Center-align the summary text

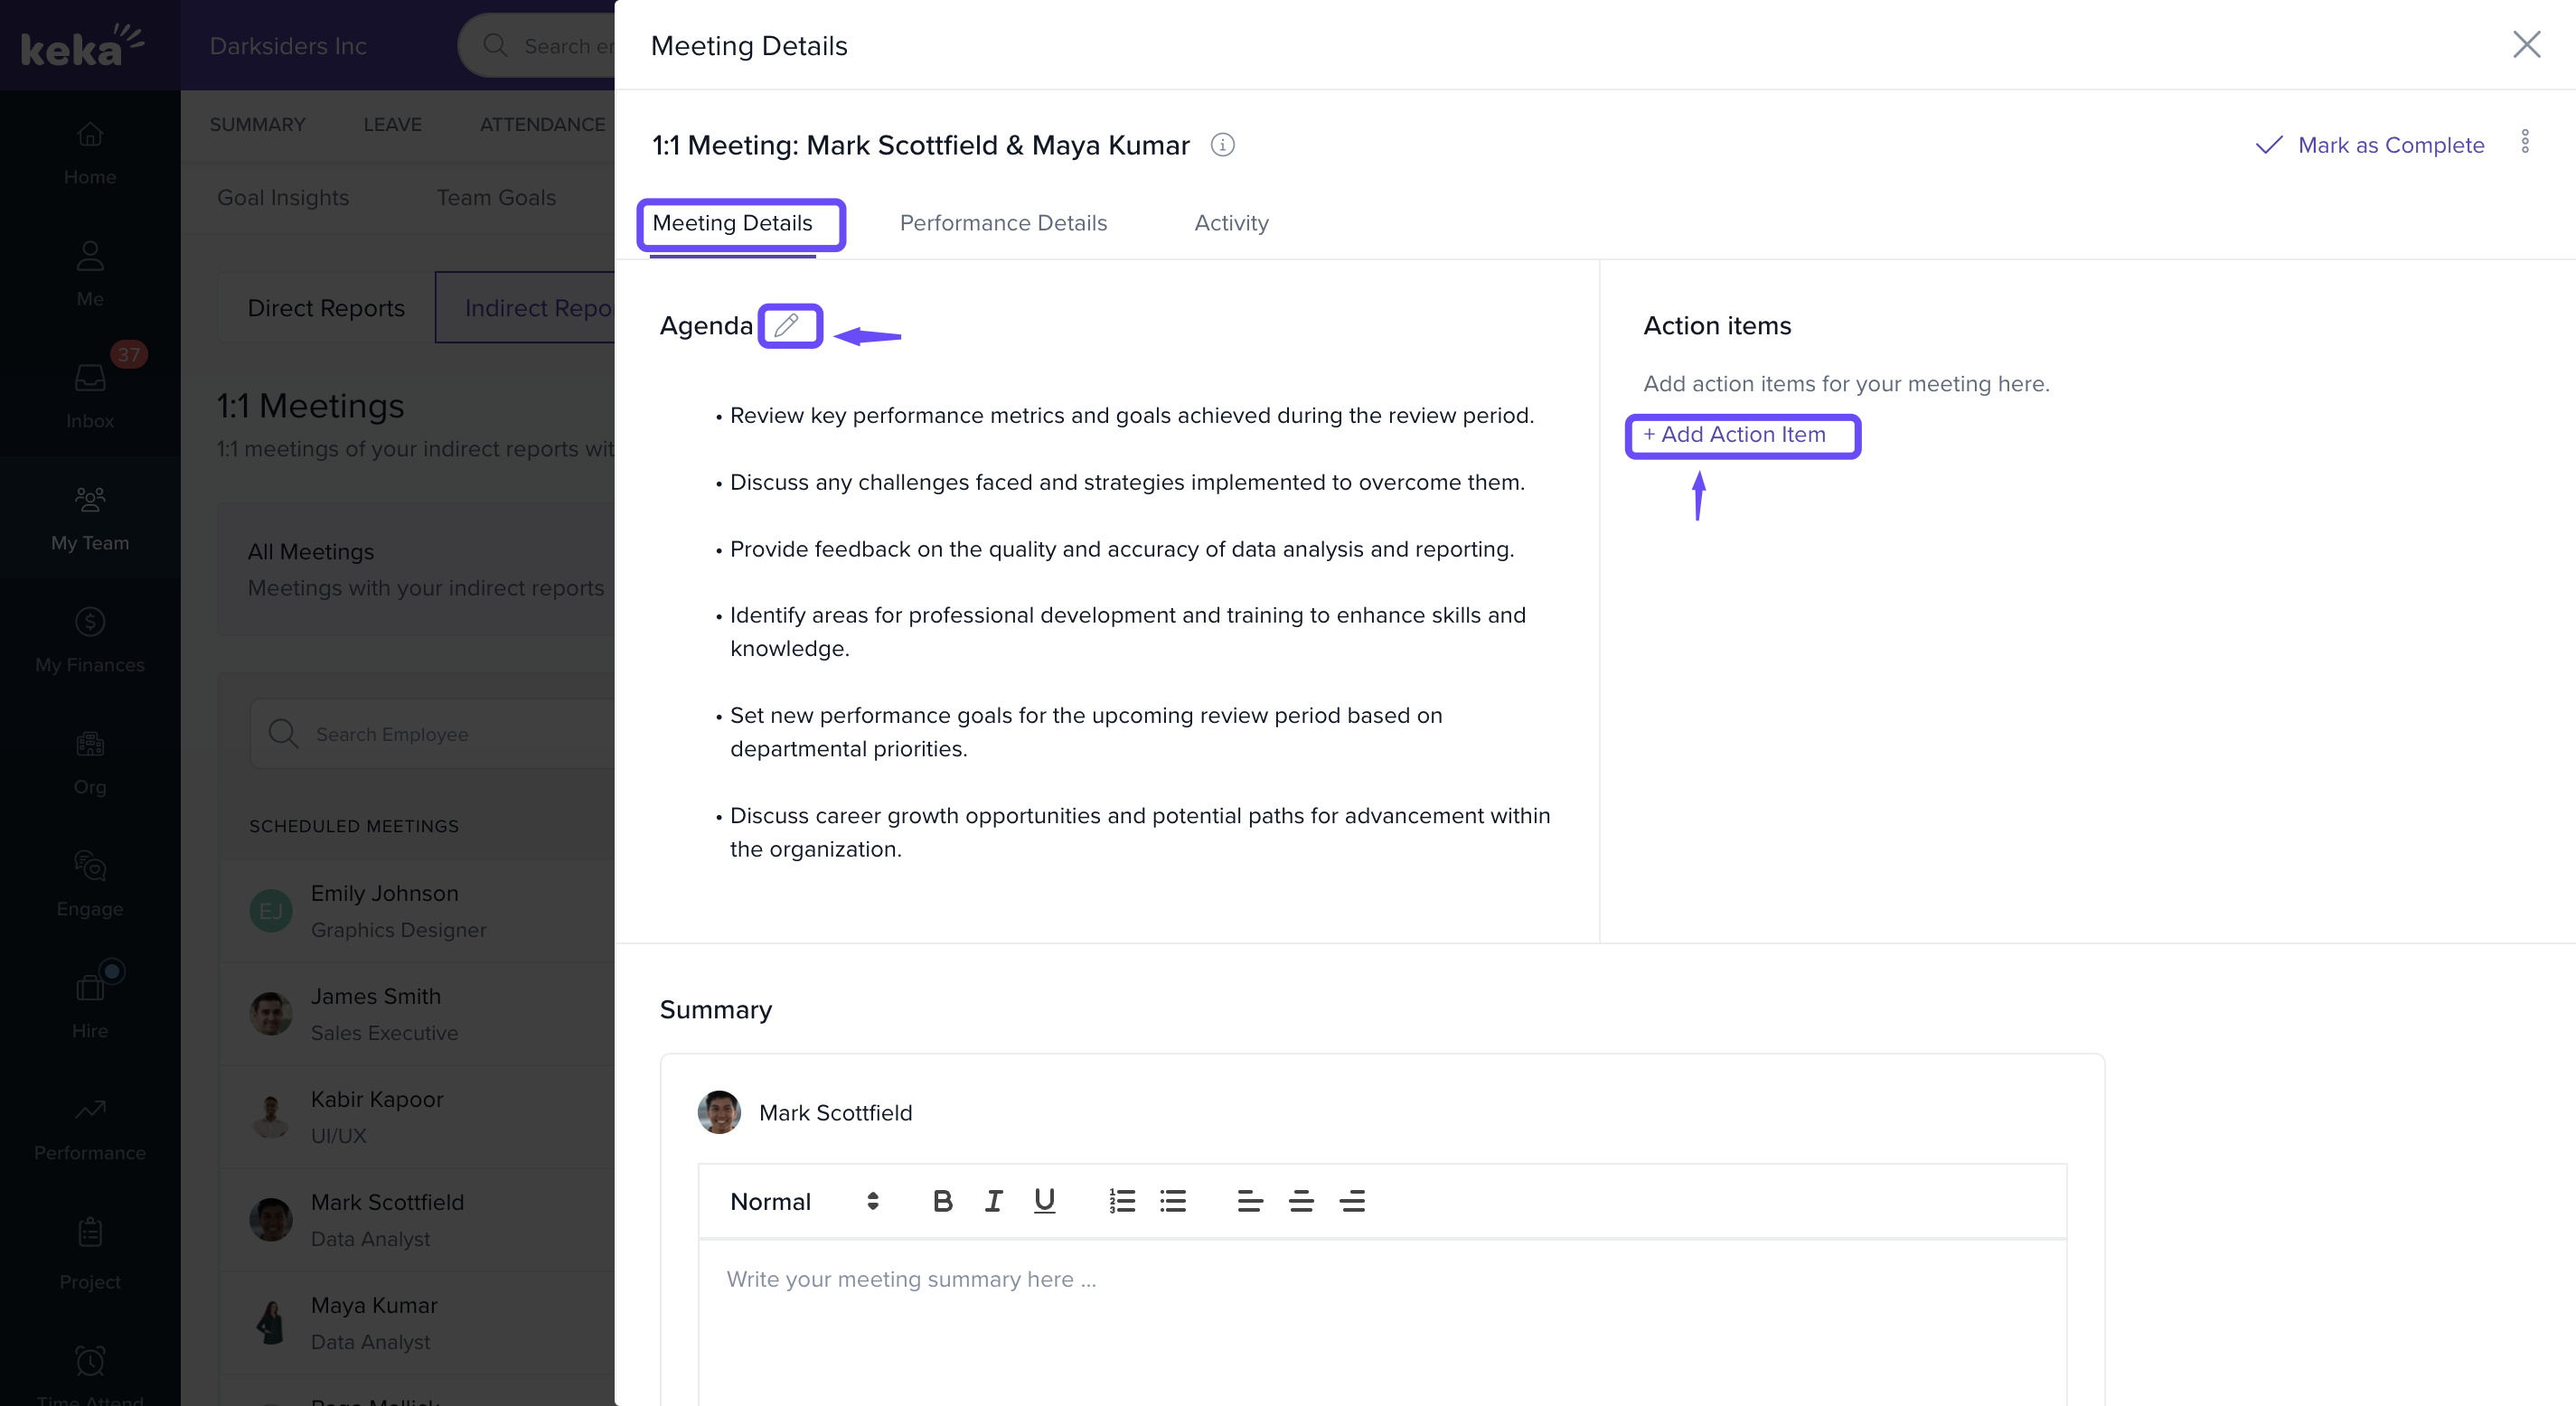1300,1201
